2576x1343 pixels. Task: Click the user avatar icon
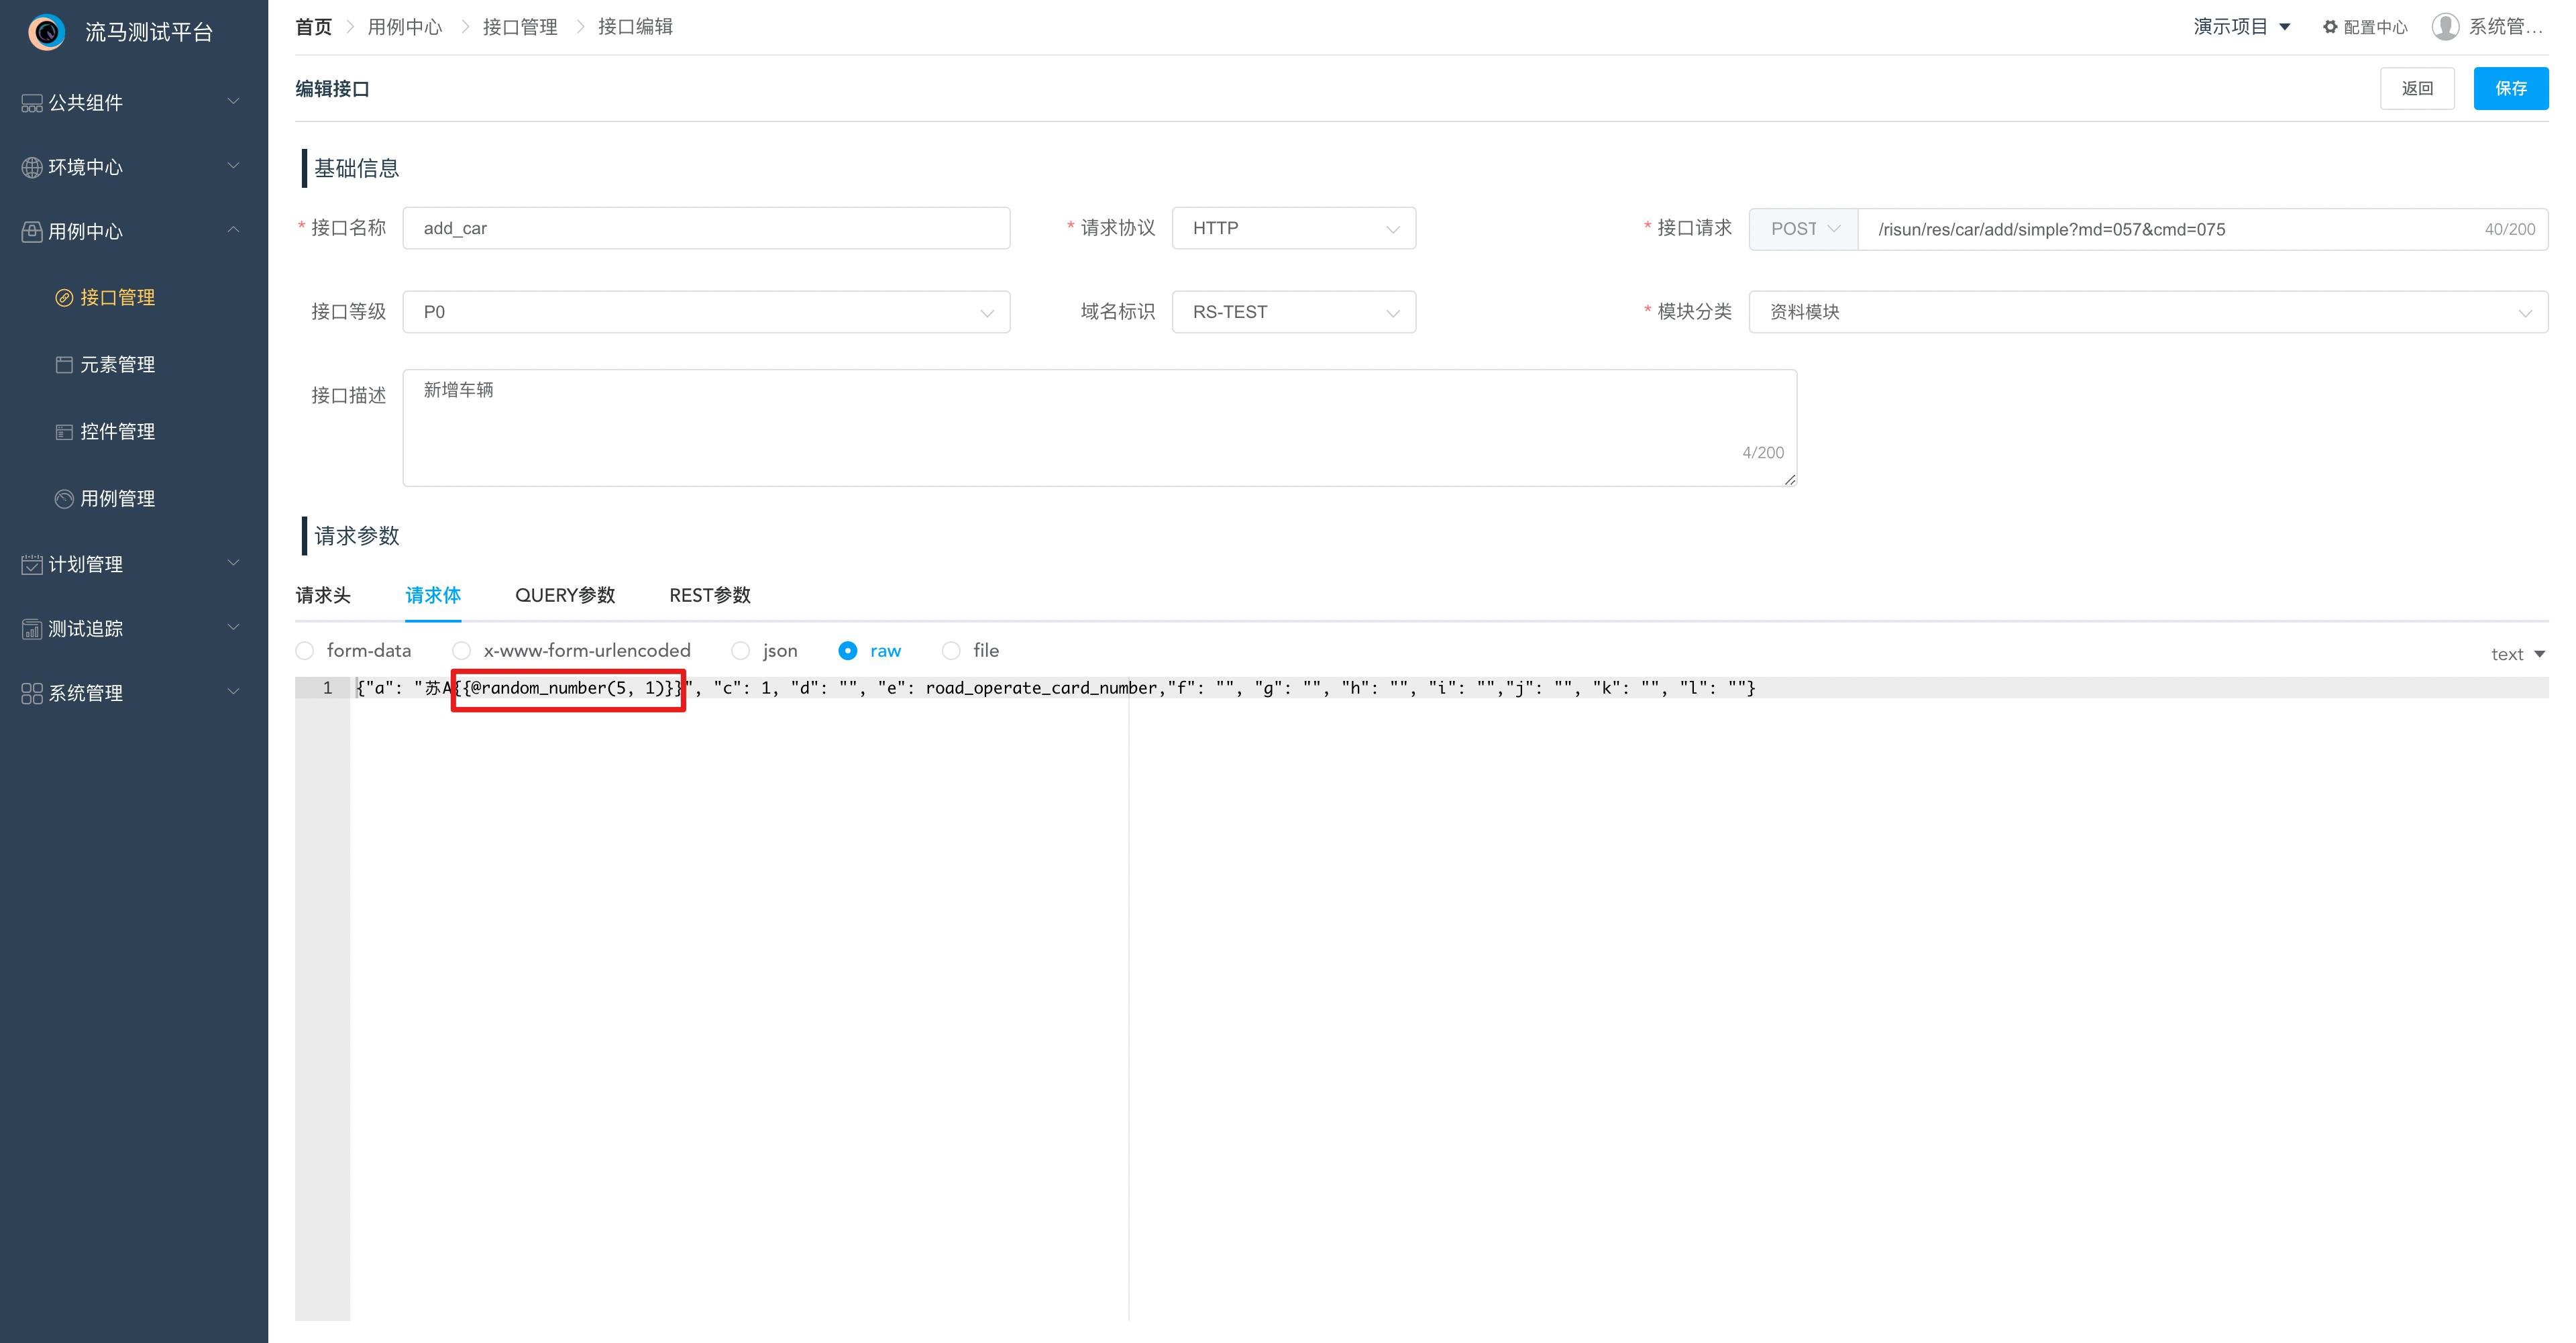[x=2445, y=27]
